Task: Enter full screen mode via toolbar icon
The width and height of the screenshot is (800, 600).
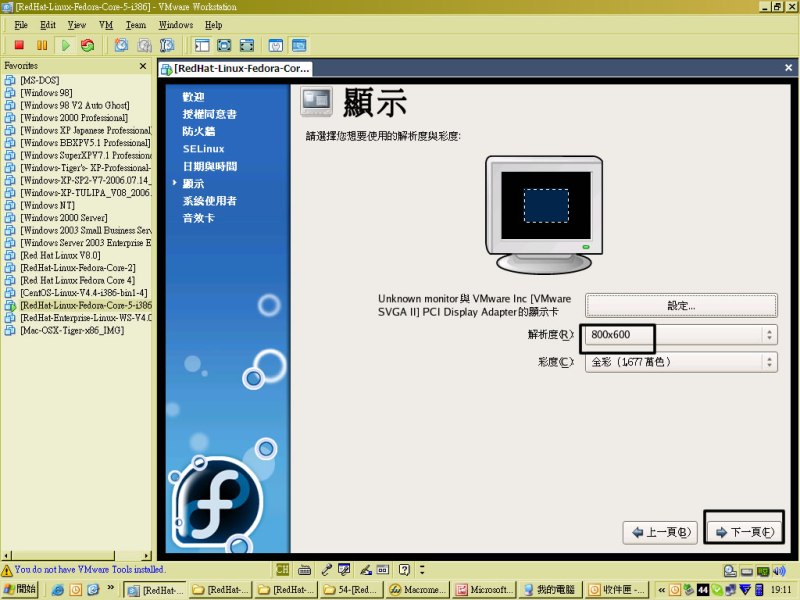Action: point(247,45)
